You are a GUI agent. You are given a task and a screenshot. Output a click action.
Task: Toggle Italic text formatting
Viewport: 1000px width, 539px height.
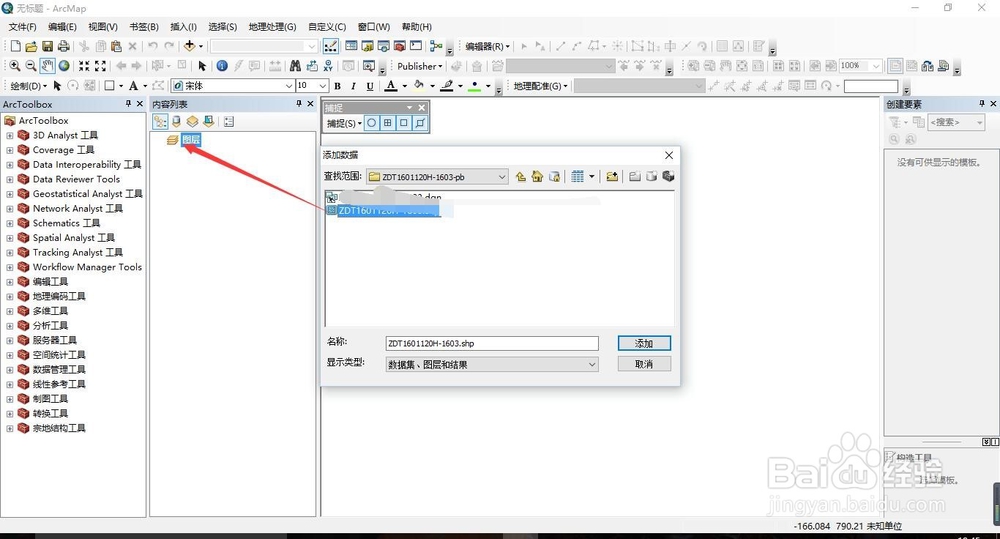[x=353, y=86]
